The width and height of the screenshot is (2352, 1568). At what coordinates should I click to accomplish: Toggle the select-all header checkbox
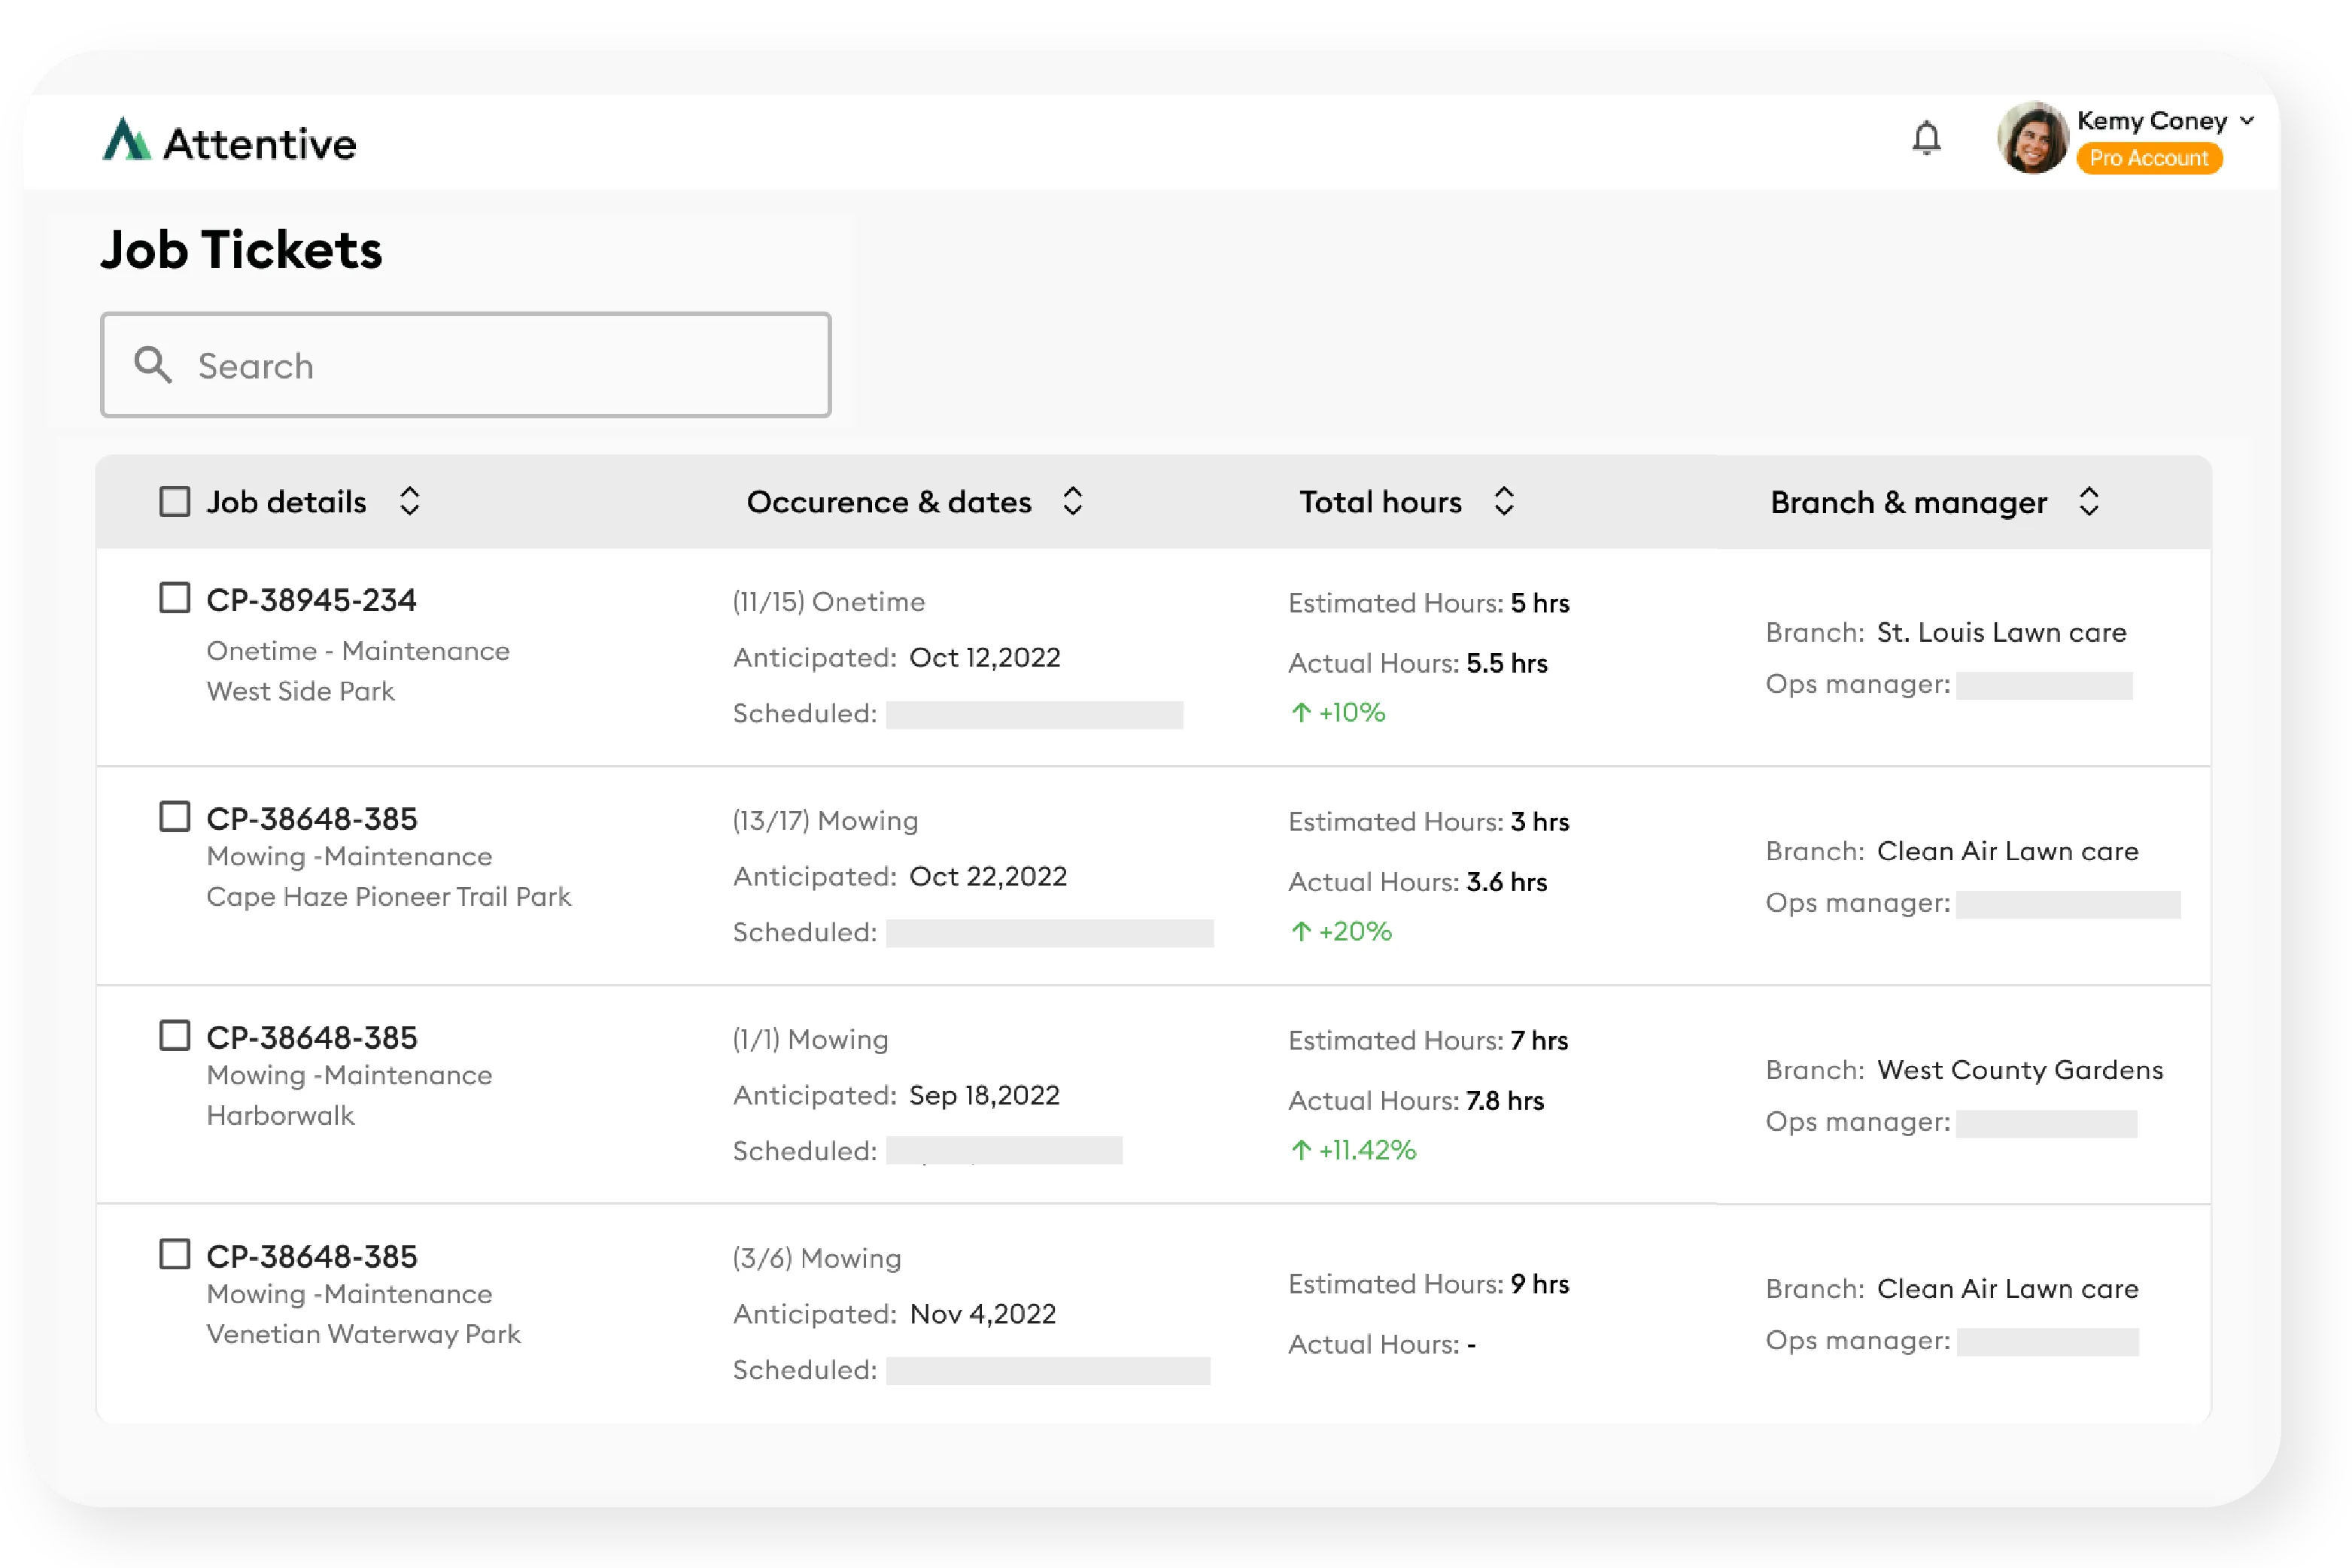(x=175, y=501)
